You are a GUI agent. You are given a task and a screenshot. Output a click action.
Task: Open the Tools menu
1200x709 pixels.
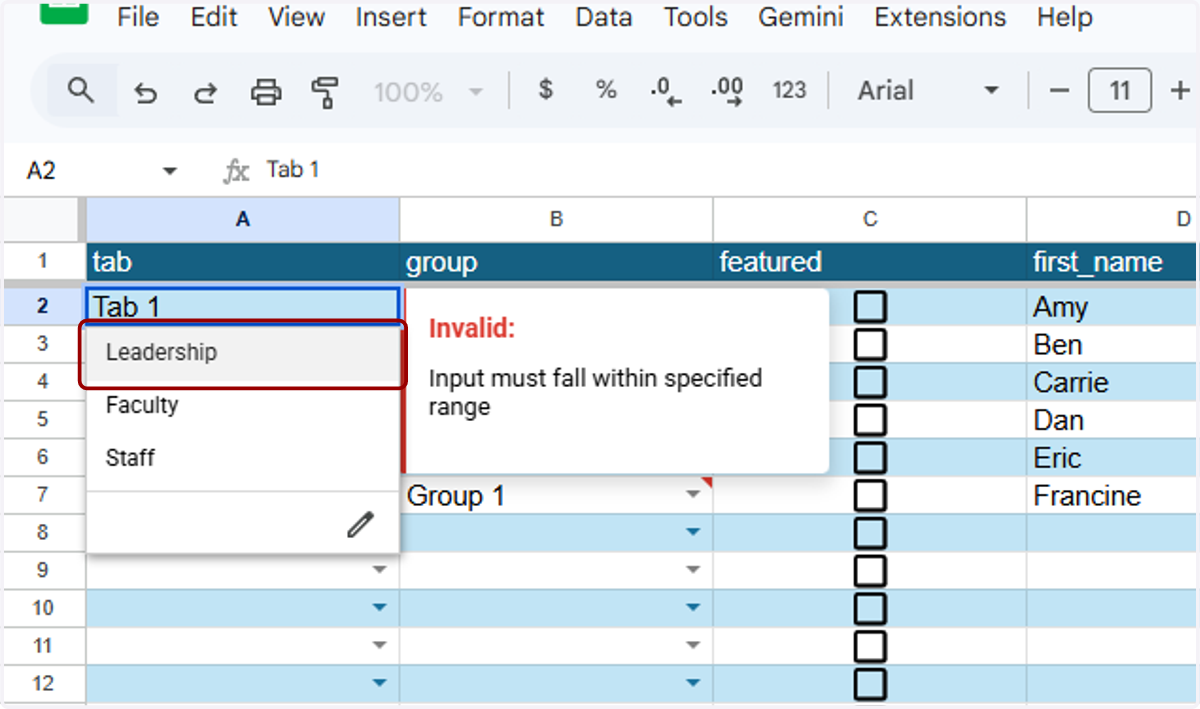pyautogui.click(x=696, y=17)
